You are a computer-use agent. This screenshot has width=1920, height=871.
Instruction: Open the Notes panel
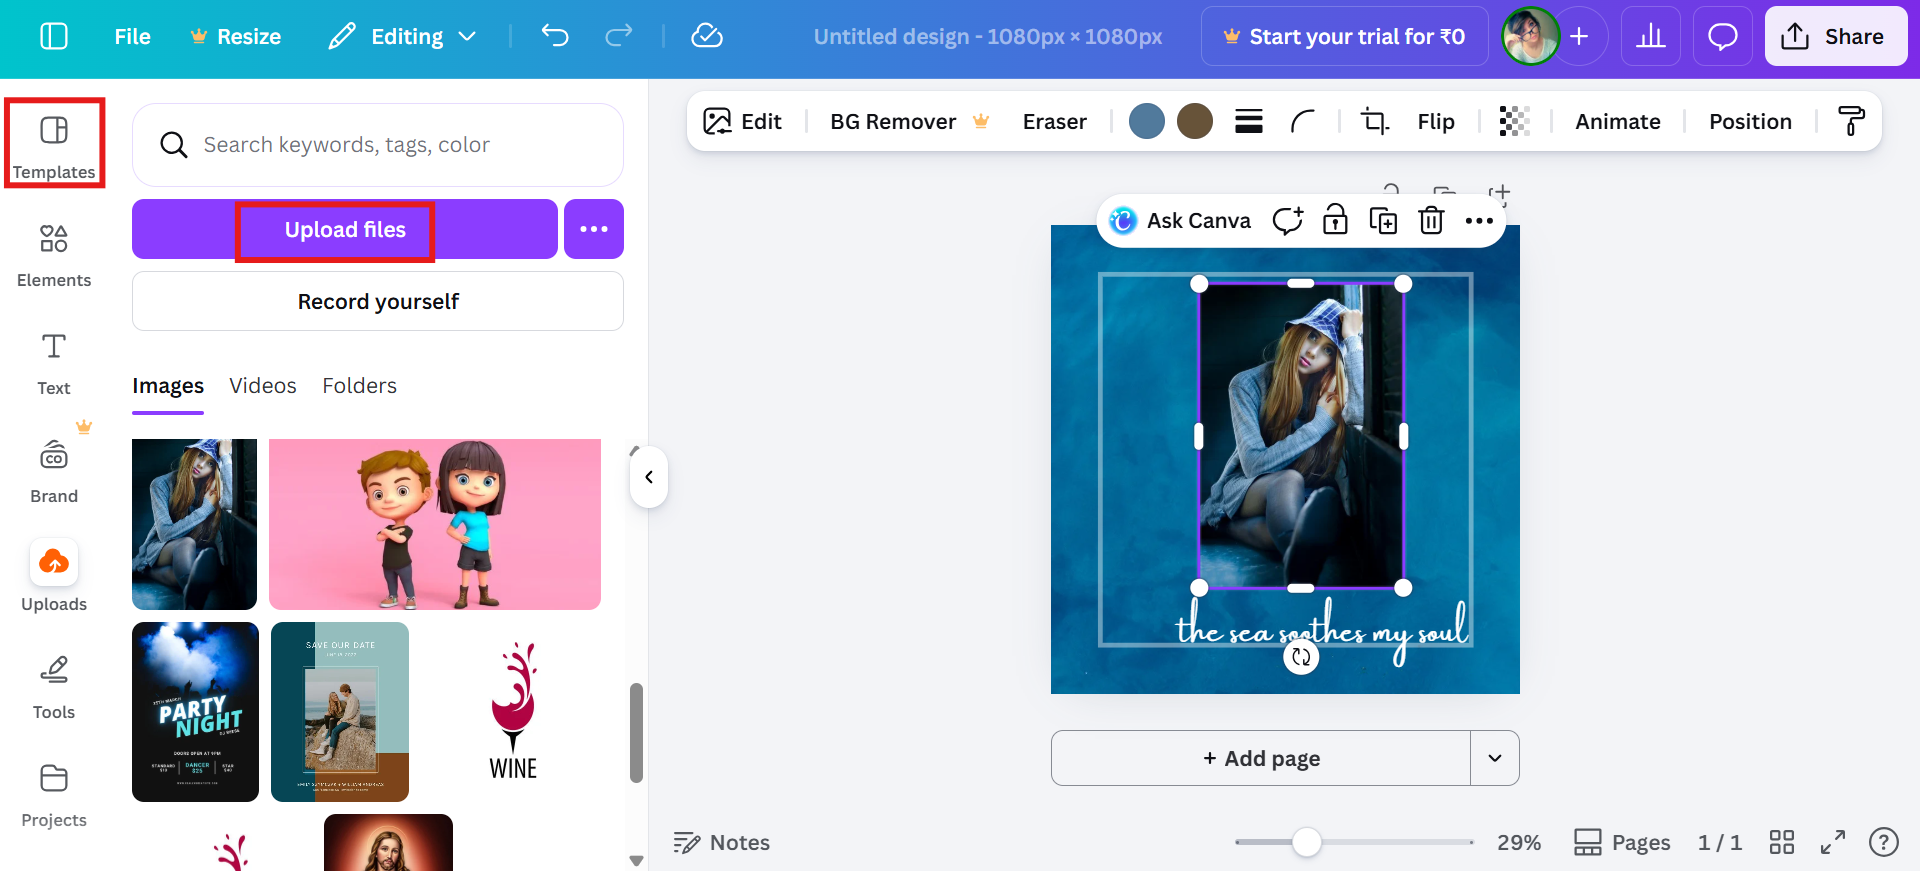(x=721, y=843)
